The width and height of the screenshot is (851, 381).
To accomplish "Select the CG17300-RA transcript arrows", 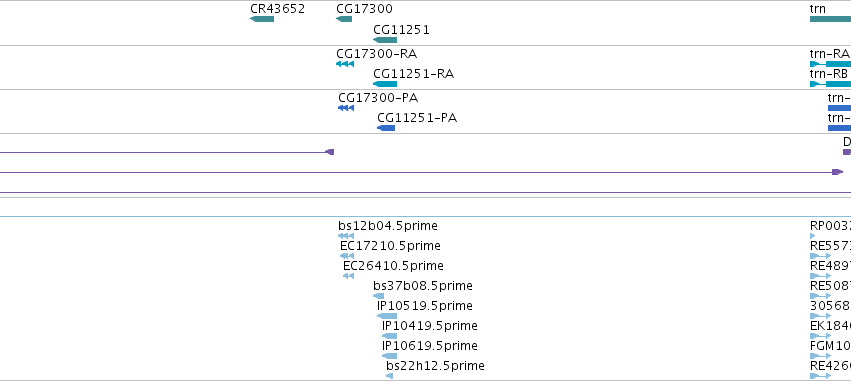I will [x=345, y=64].
